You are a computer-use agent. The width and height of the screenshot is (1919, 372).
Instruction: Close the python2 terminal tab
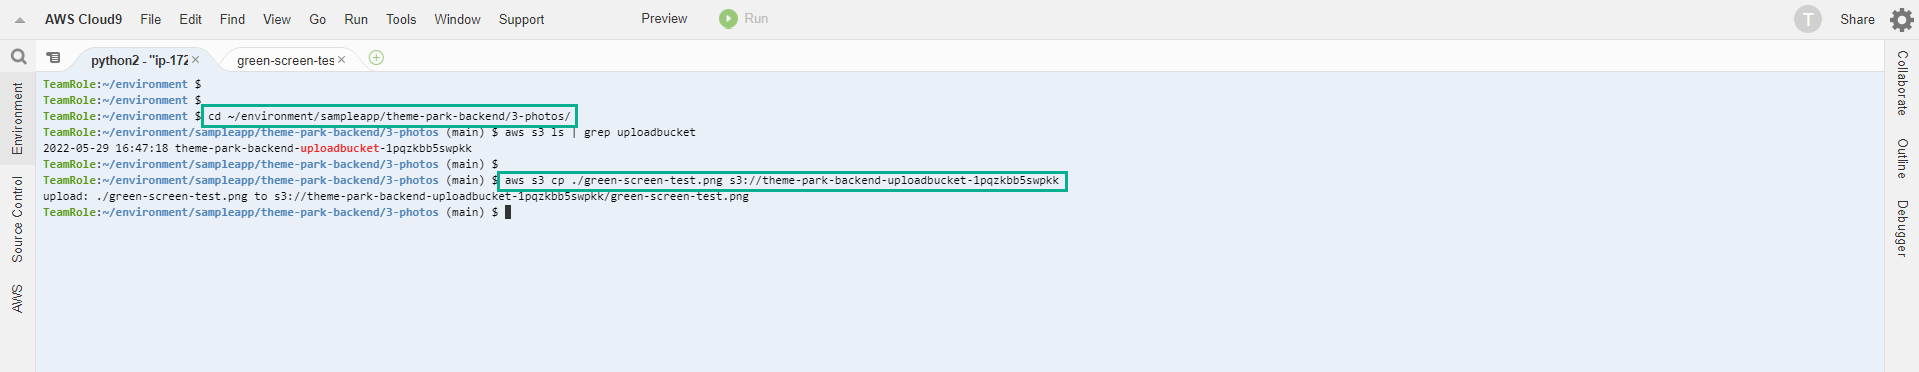(196, 60)
